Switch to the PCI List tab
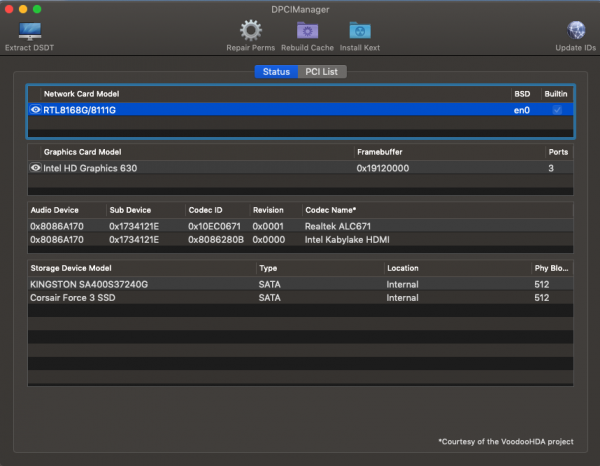This screenshot has height=466, width=600. click(321, 72)
